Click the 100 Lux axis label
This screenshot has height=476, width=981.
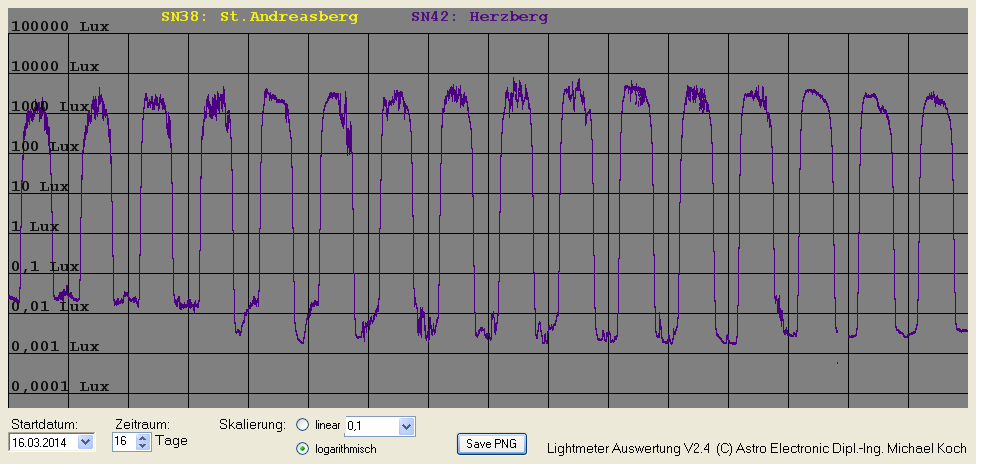(x=45, y=146)
